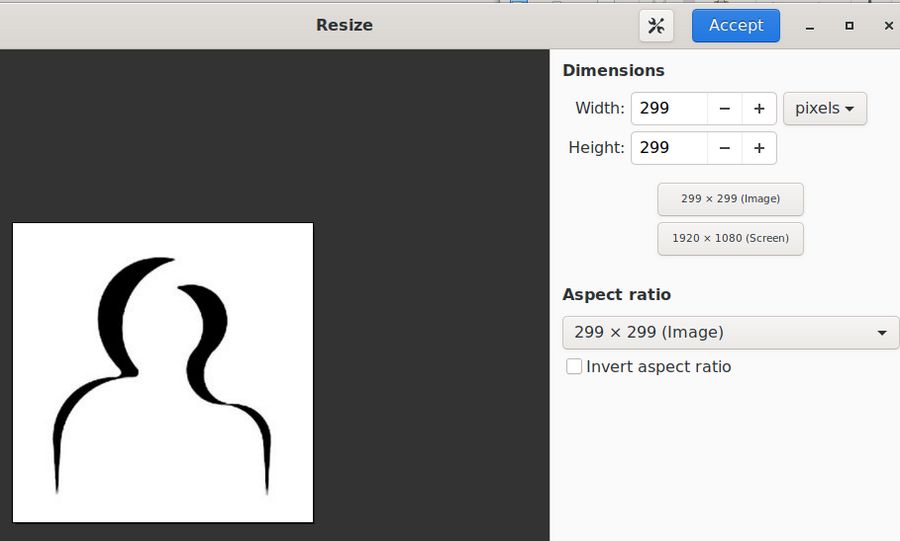The width and height of the screenshot is (900, 541).
Task: Choose the 1920 × 1080 (Screen) preset
Action: (x=730, y=239)
